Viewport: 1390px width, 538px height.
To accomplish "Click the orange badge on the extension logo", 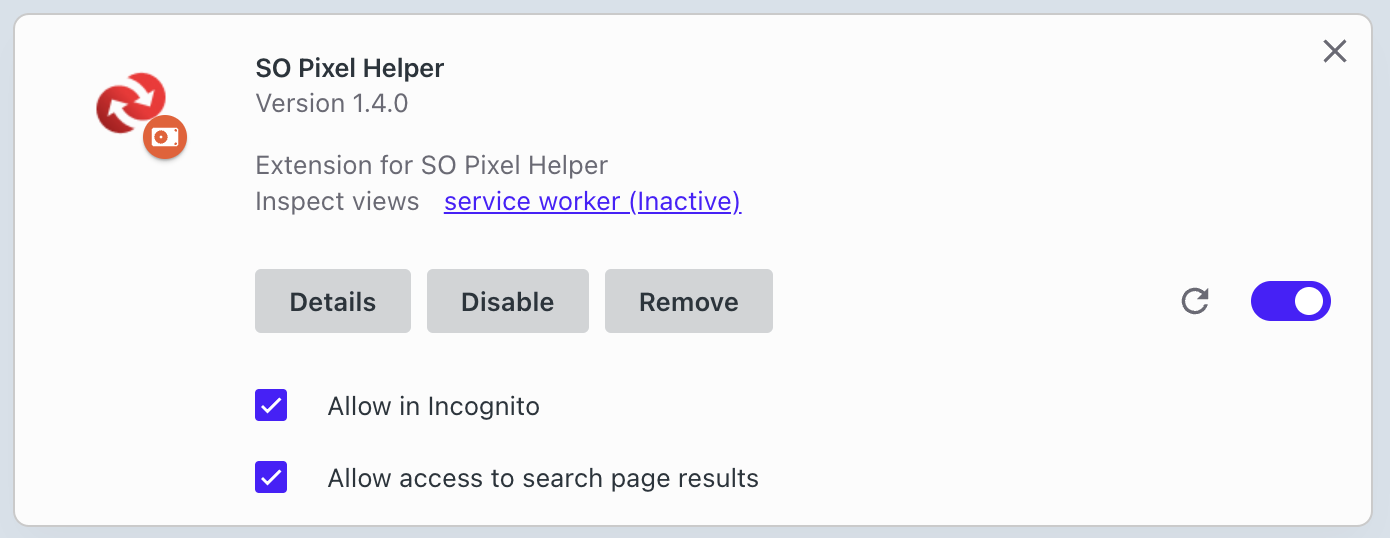I will 165,137.
